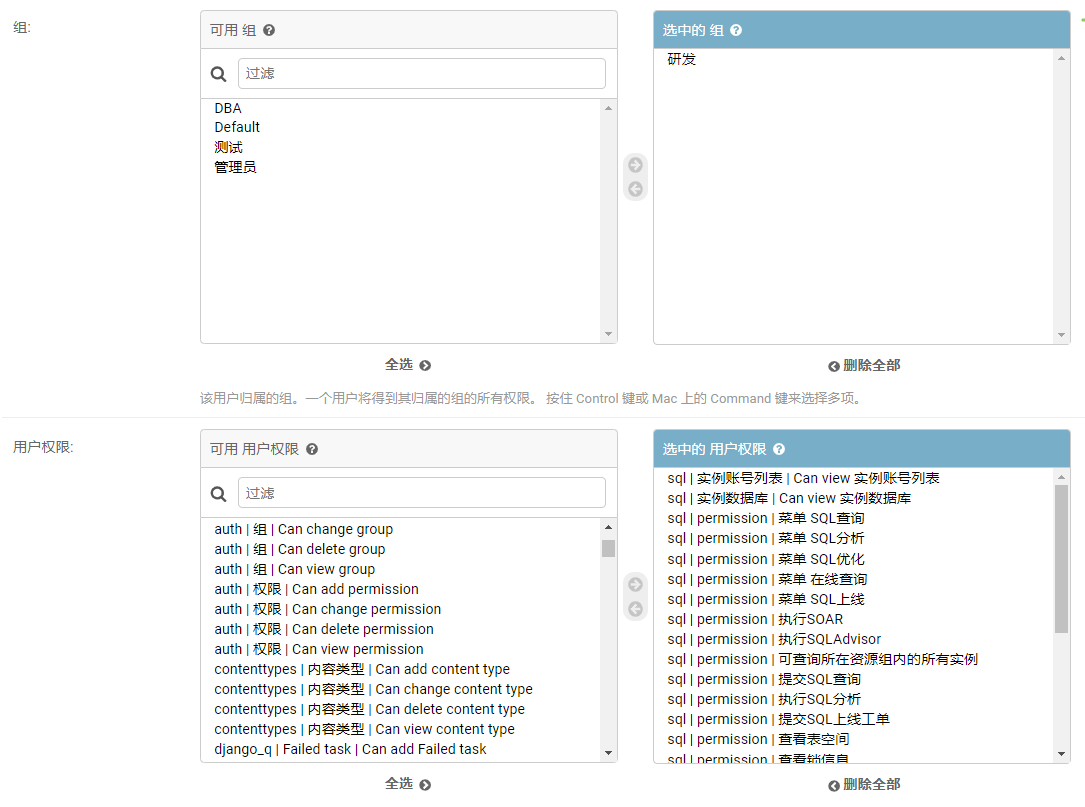Viewport: 1085px width, 807px height.
Task: Click left arrow to remove selected group
Action: [635, 189]
